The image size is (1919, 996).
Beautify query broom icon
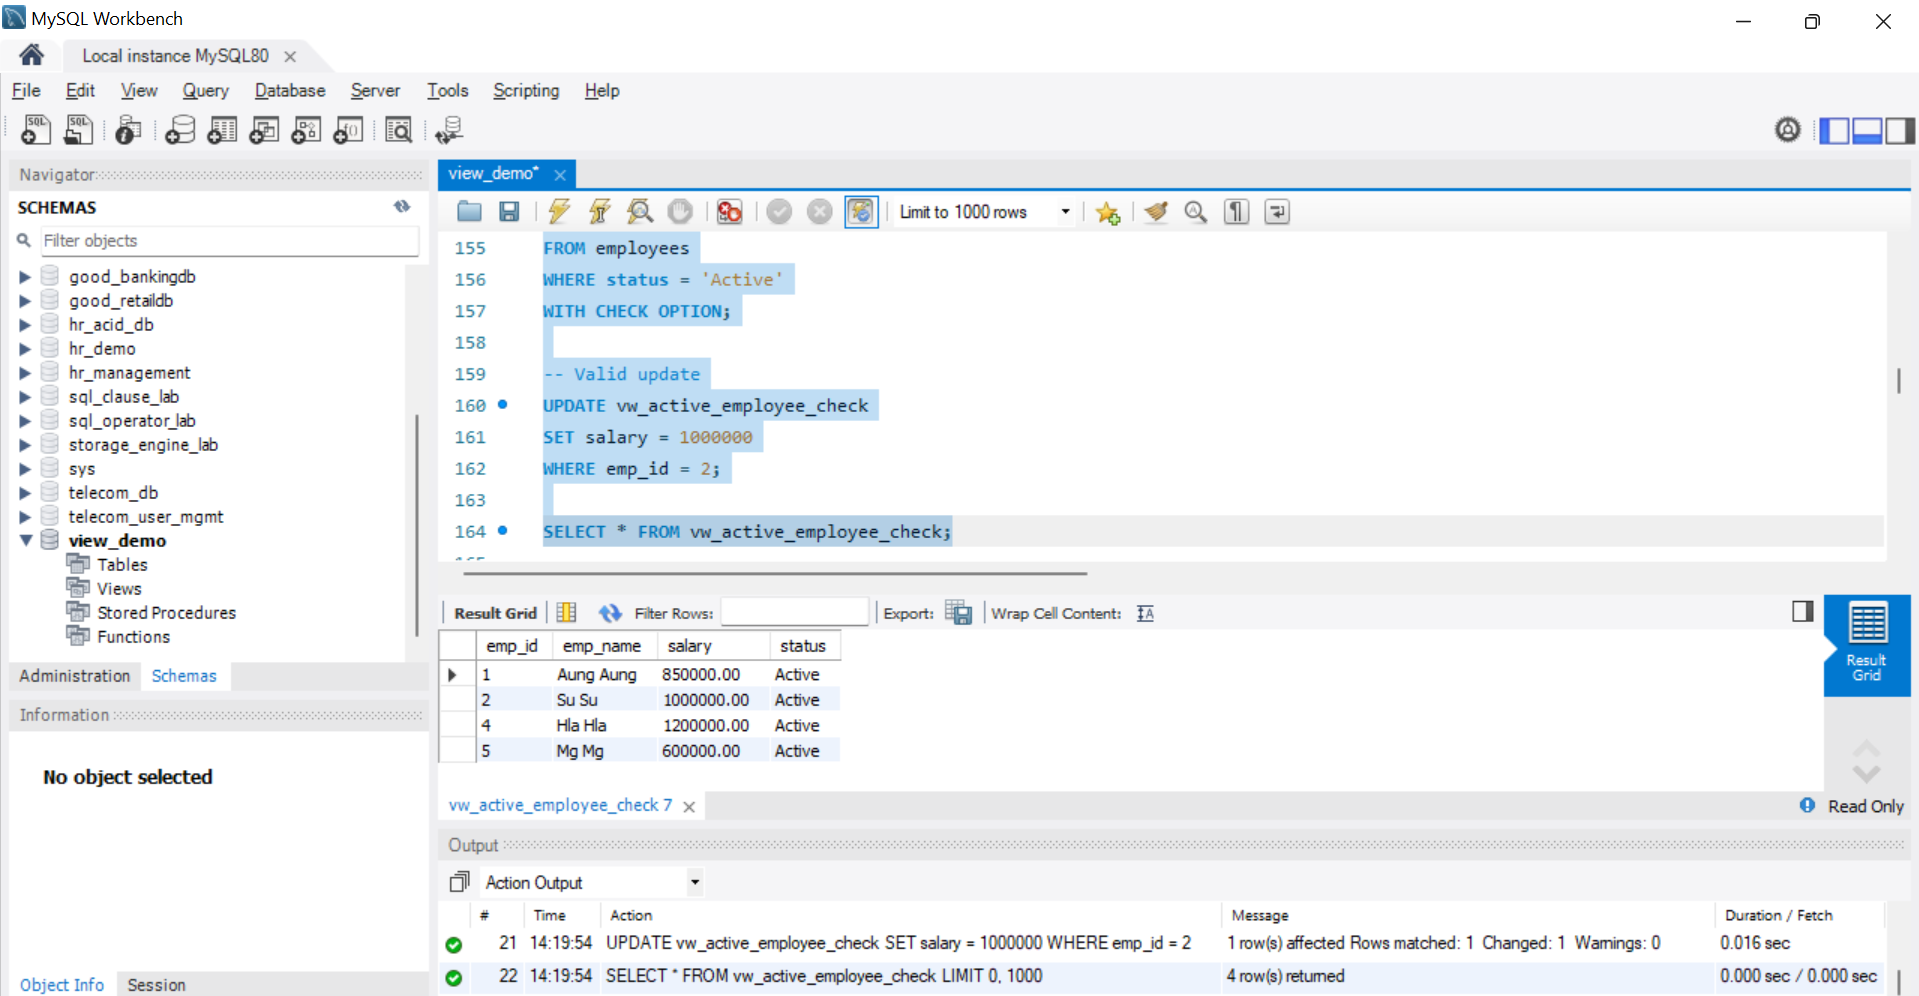(x=1157, y=211)
